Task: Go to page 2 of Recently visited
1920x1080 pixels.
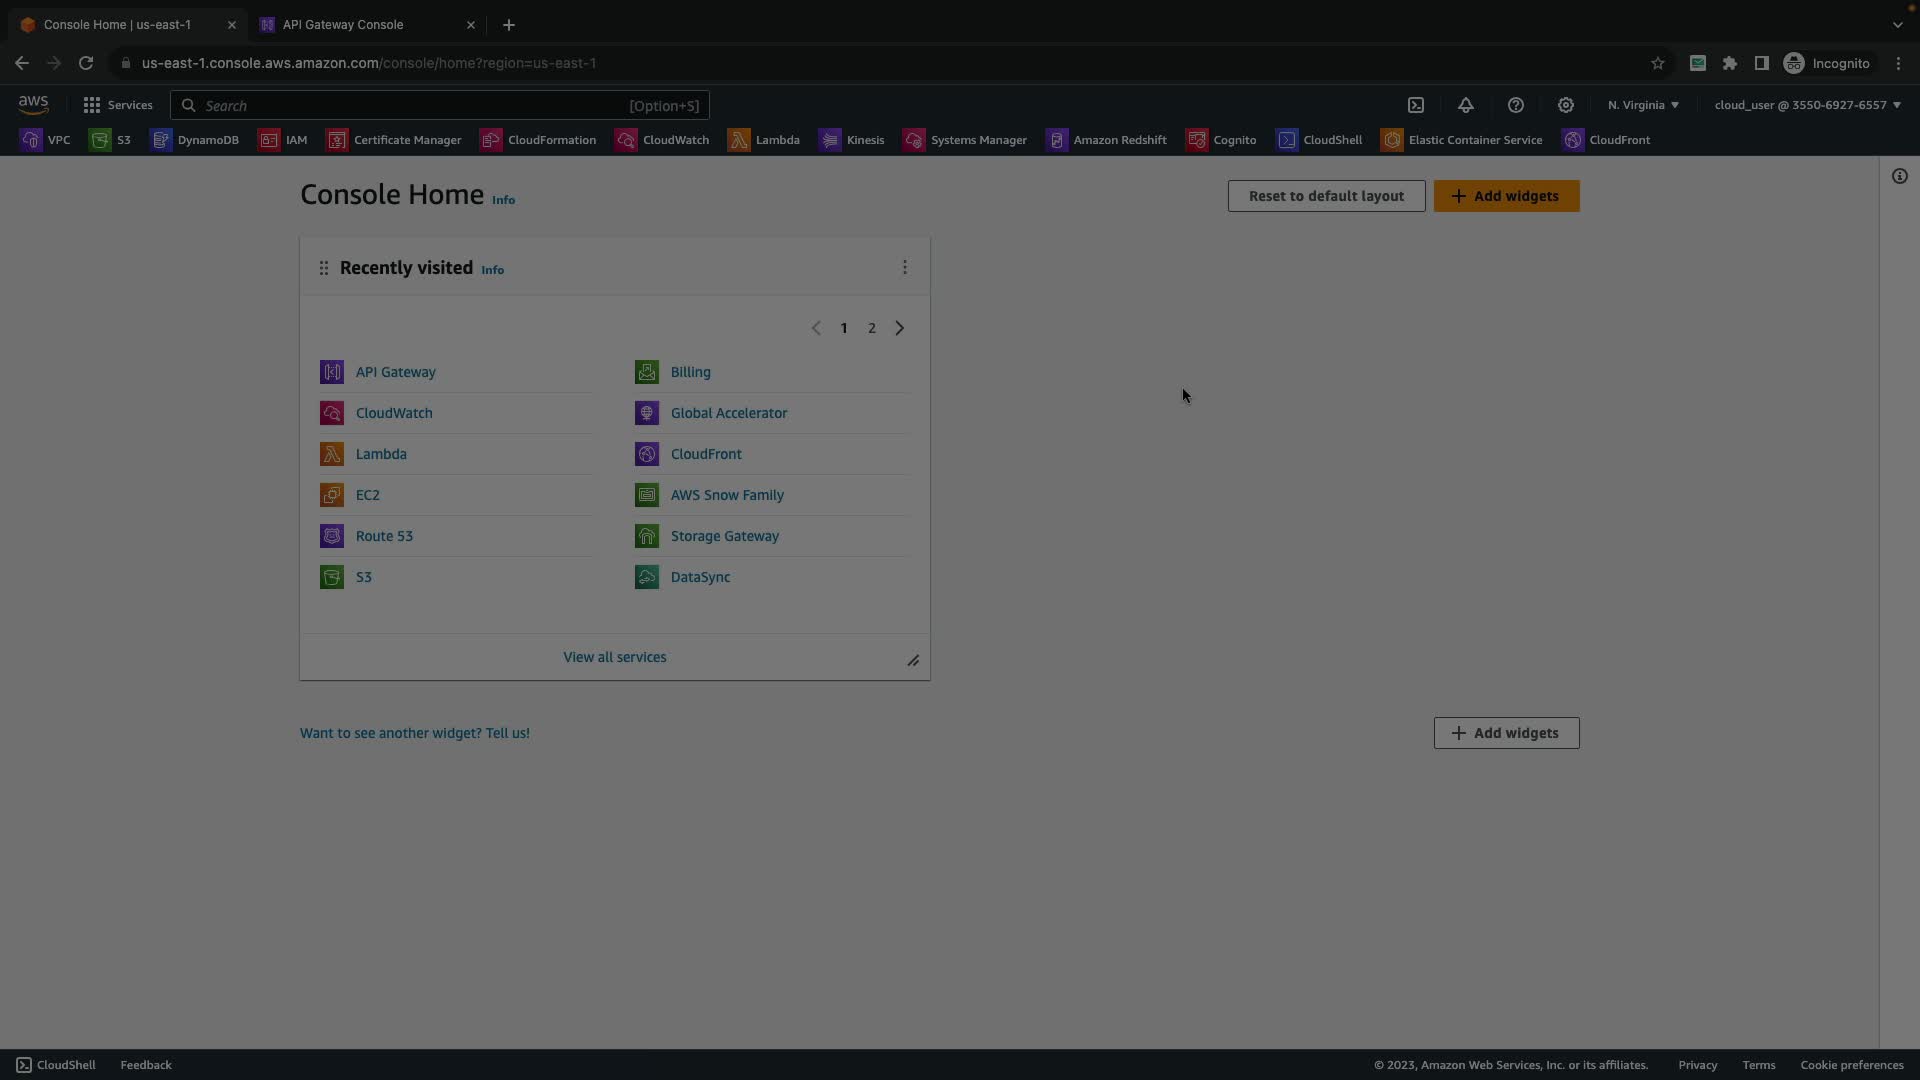Action: 872,328
